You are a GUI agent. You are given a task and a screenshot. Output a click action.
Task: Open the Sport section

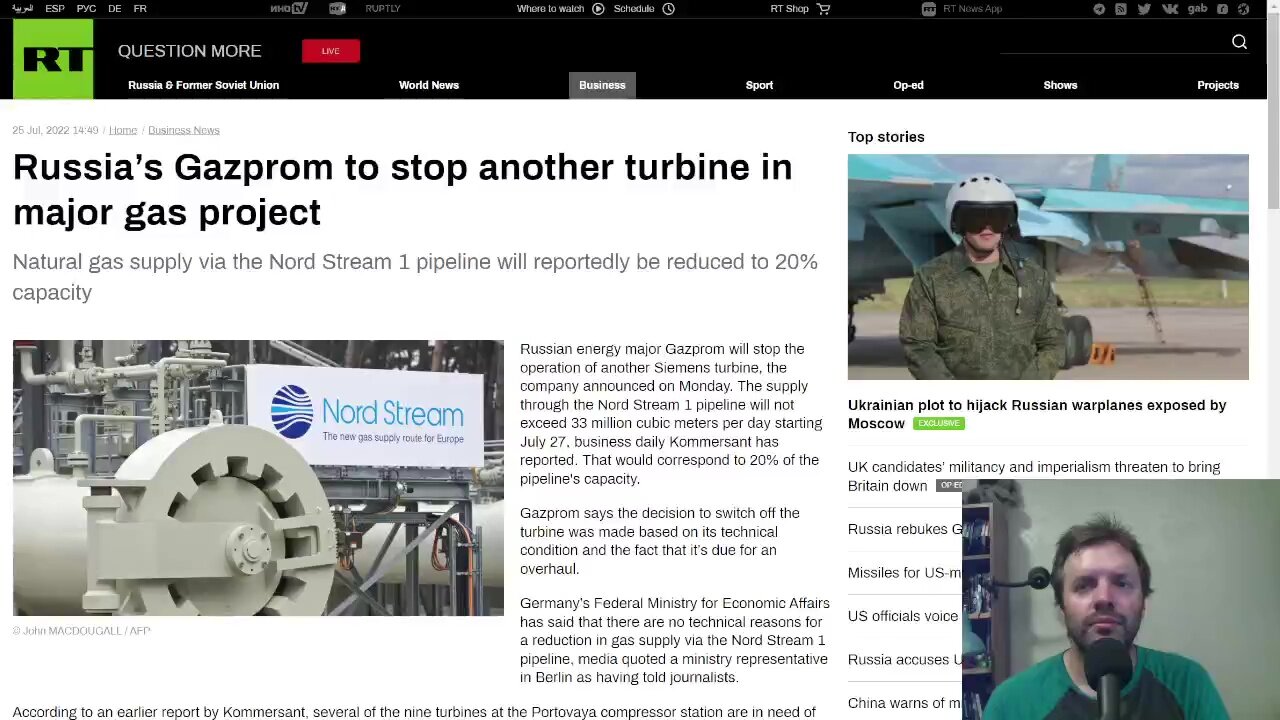tap(759, 85)
